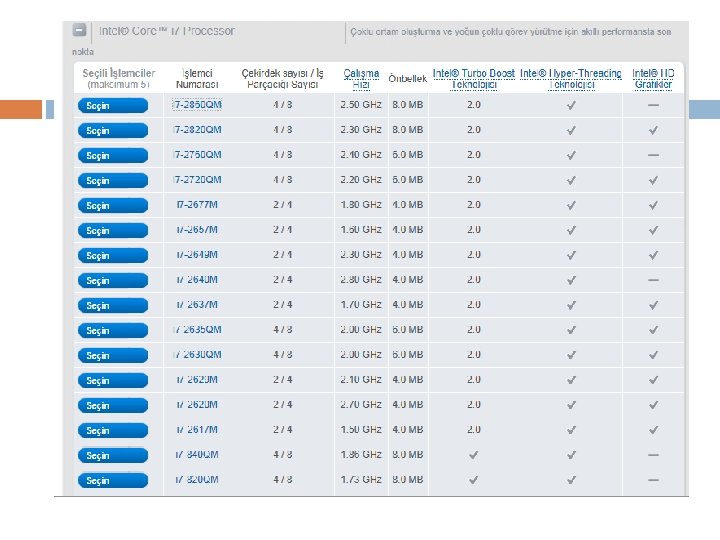720x540 pixels.
Task: Click Çekirdek sayısı / İş Parçacığı header
Action: tap(282, 79)
